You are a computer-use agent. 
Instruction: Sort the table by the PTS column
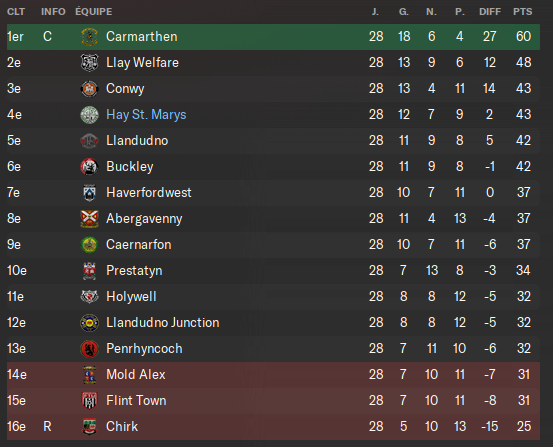522,12
